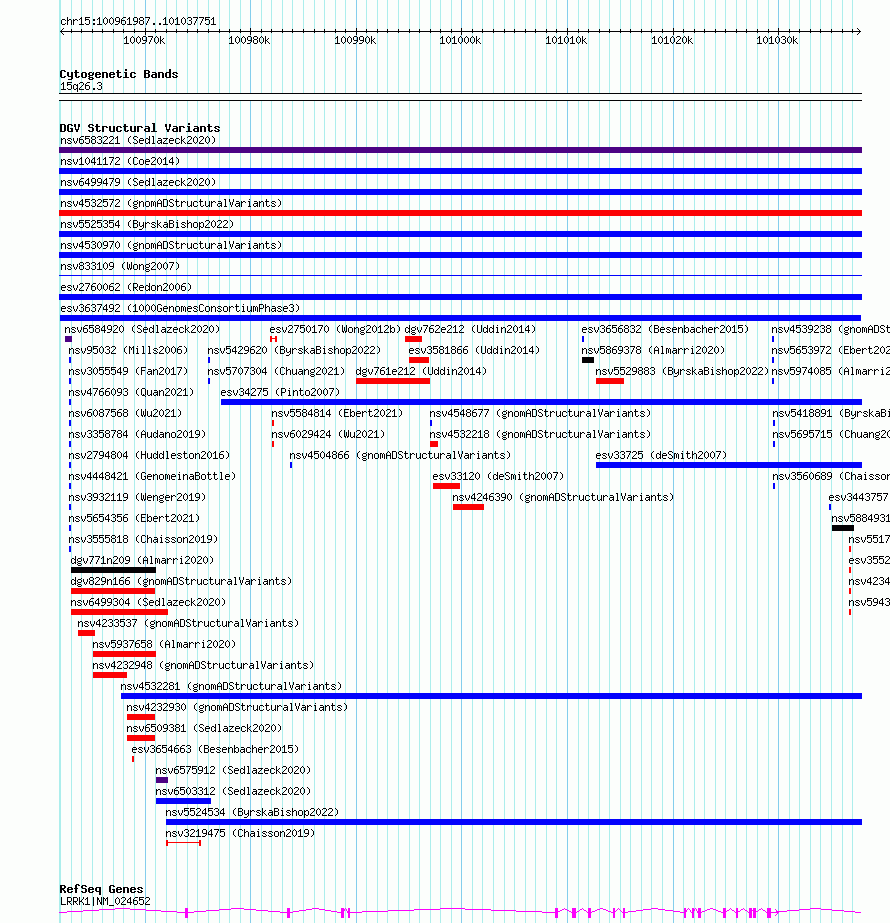
Task: Click esv3581866 (Uddin2014) label
Action: (474, 350)
